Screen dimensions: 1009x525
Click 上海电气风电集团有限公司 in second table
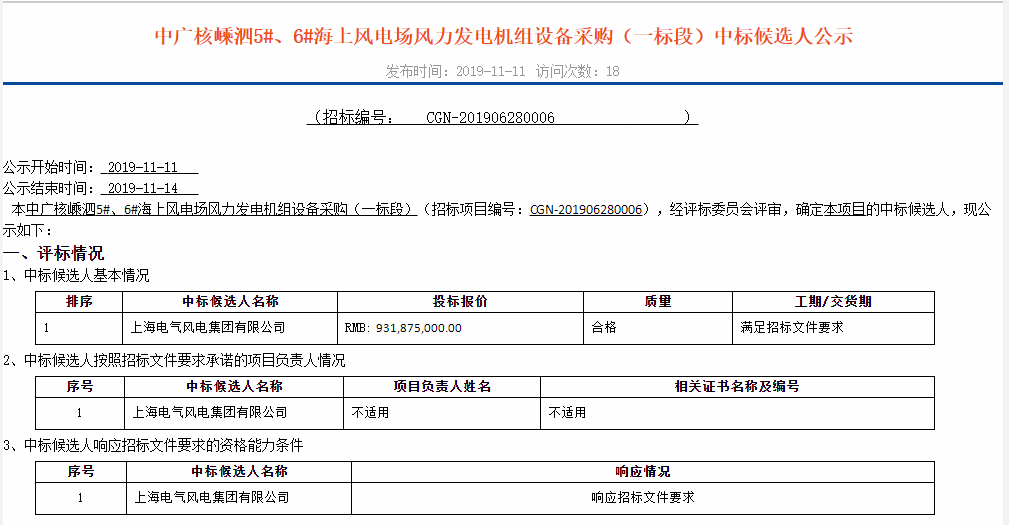[210, 412]
